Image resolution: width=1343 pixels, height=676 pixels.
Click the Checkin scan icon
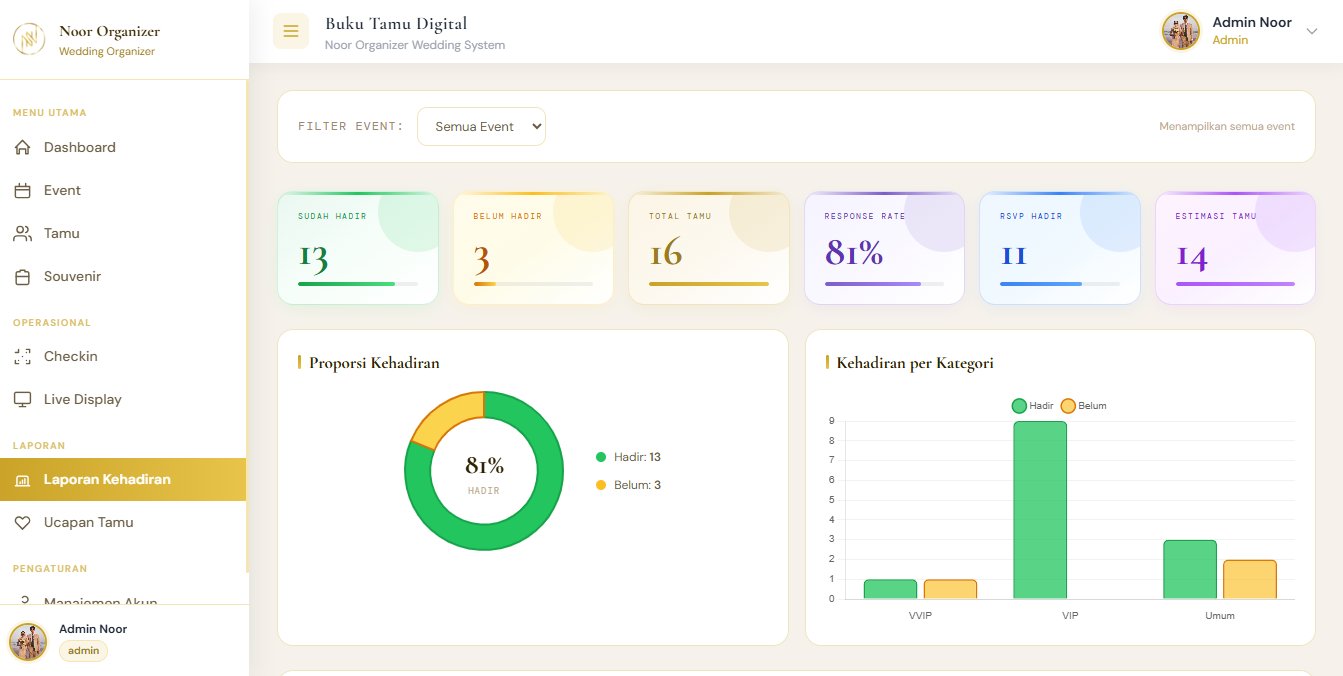(x=22, y=357)
